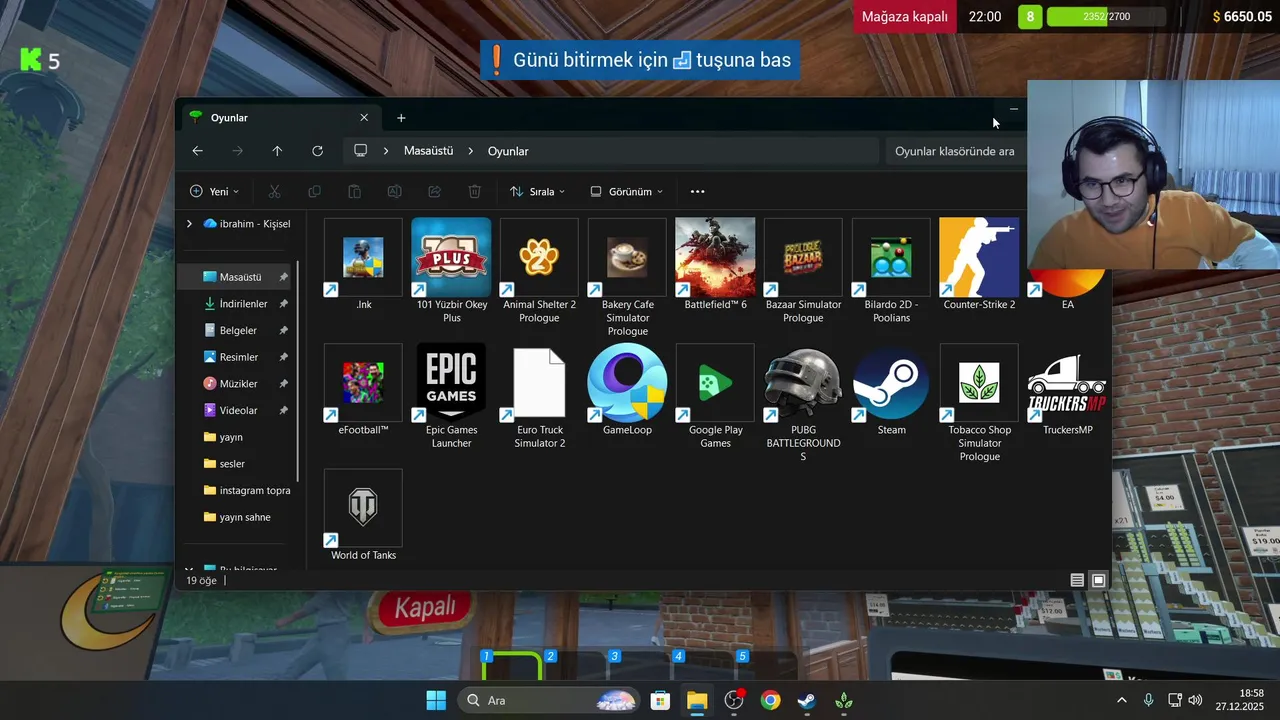Image resolution: width=1280 pixels, height=720 pixels.
Task: Select the Counter-Strike 2 shortcut
Action: 979,265
